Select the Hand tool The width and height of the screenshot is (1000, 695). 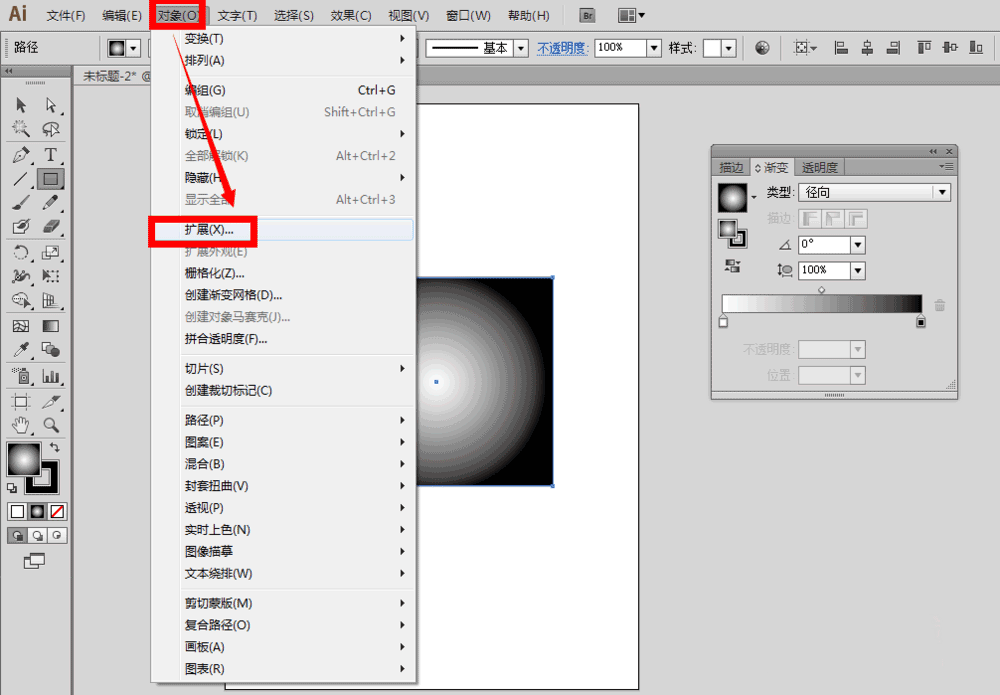21,425
